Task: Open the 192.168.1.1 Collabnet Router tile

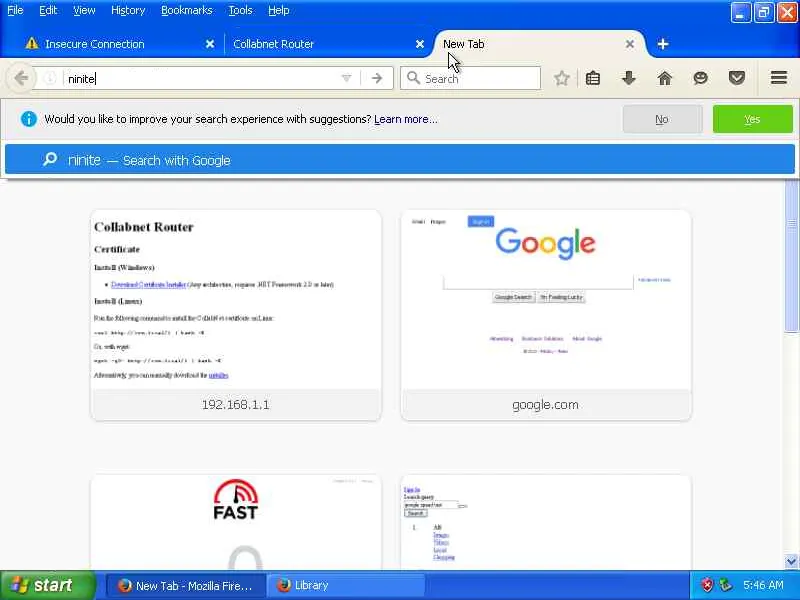Action: [x=235, y=315]
